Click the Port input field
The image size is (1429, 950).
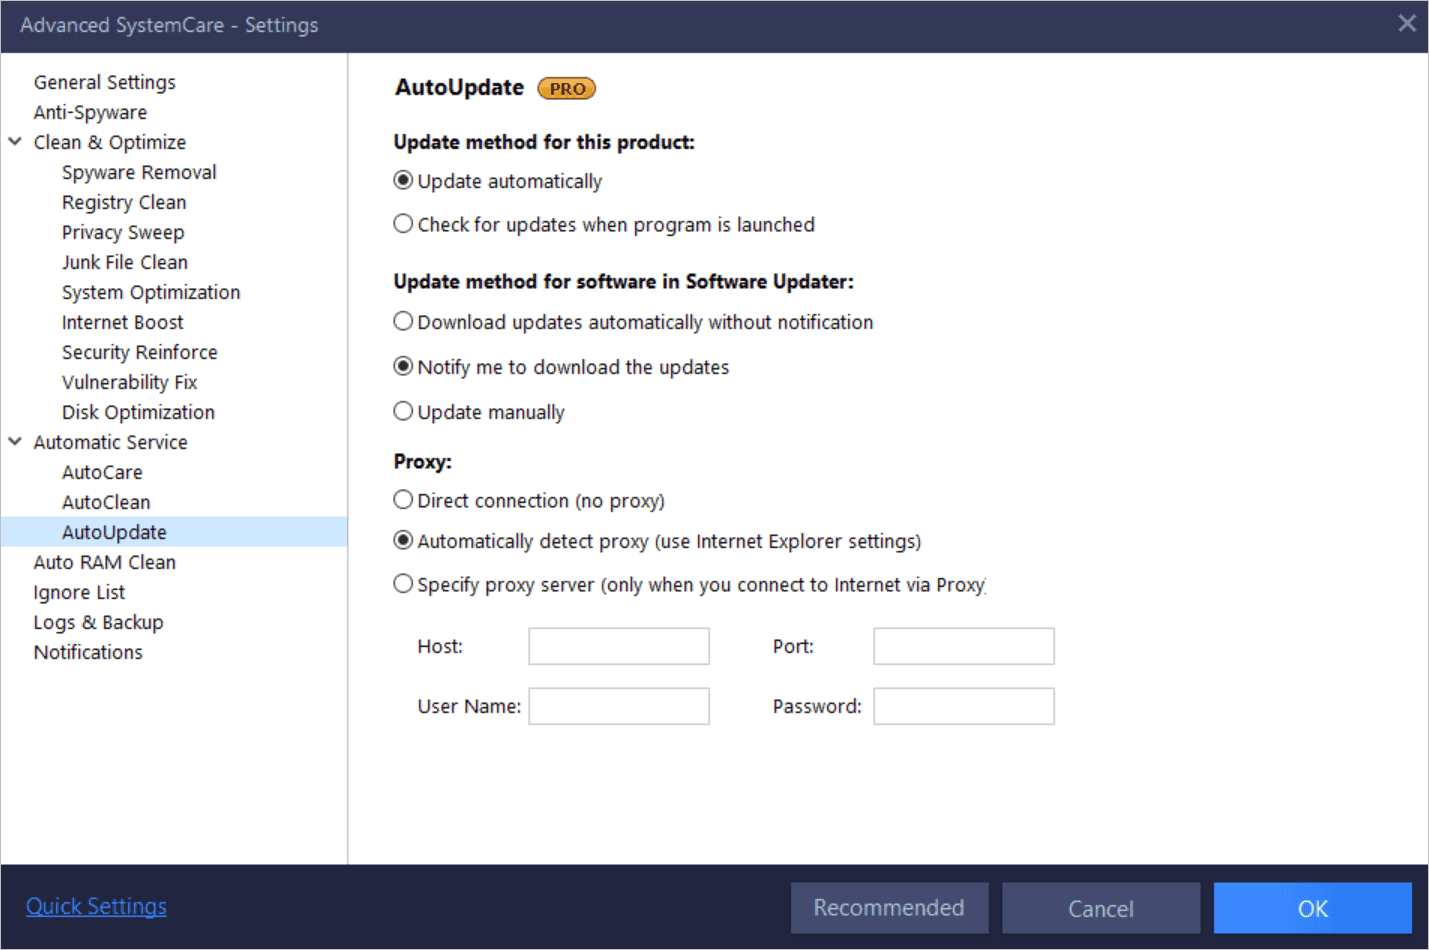(964, 646)
